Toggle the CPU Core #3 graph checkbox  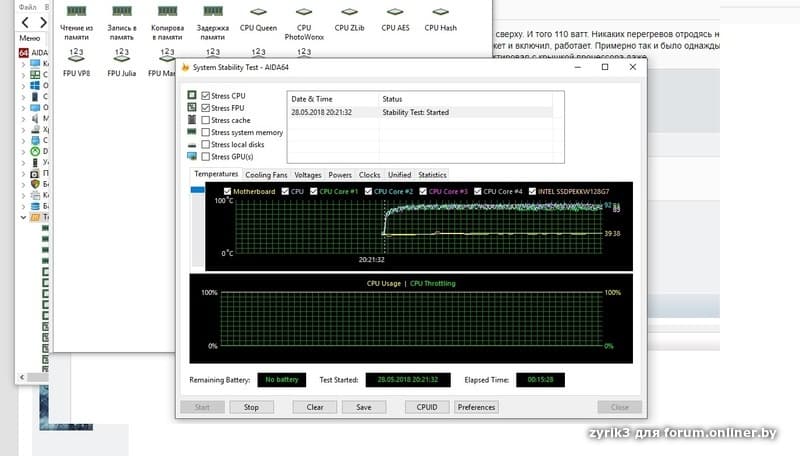pos(423,191)
